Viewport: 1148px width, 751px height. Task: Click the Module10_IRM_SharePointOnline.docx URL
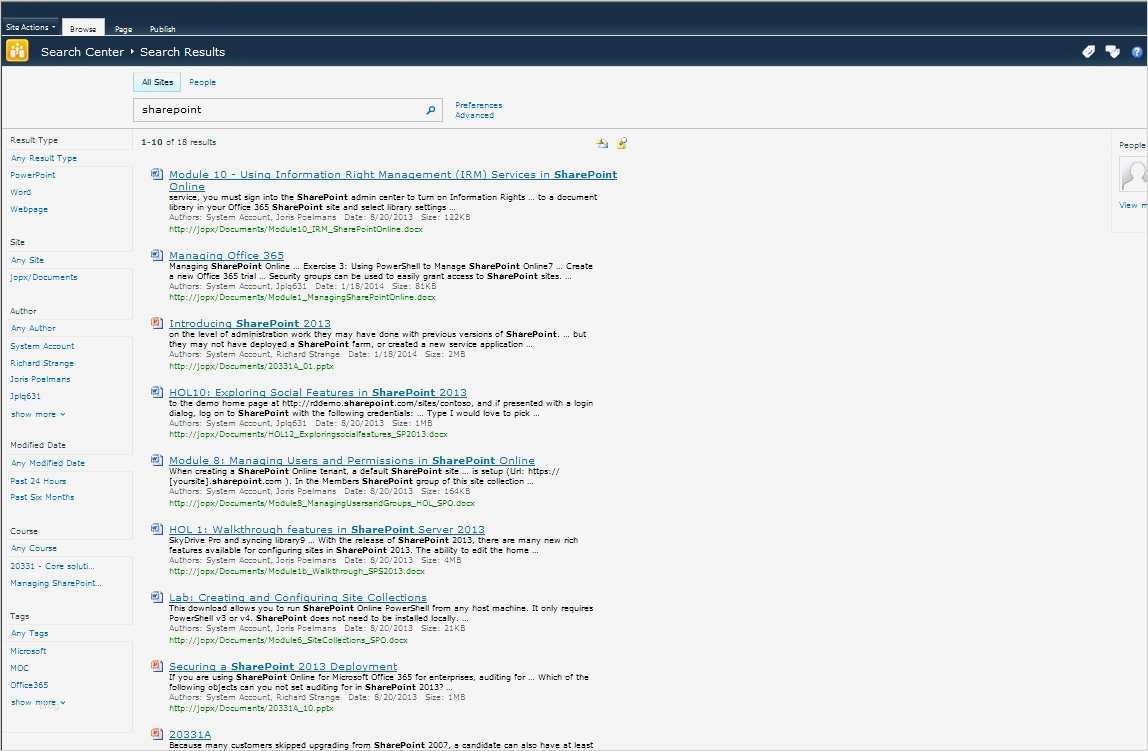(x=296, y=229)
